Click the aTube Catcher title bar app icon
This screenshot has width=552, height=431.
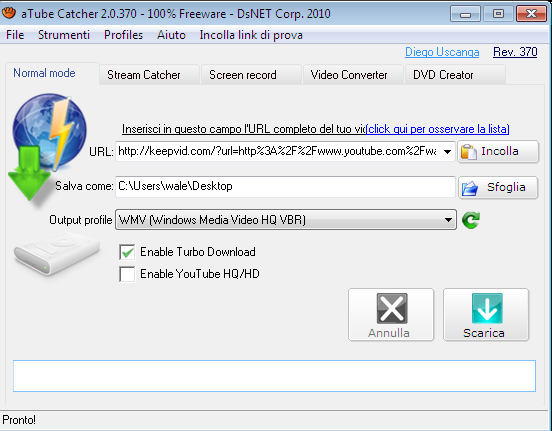9,13
